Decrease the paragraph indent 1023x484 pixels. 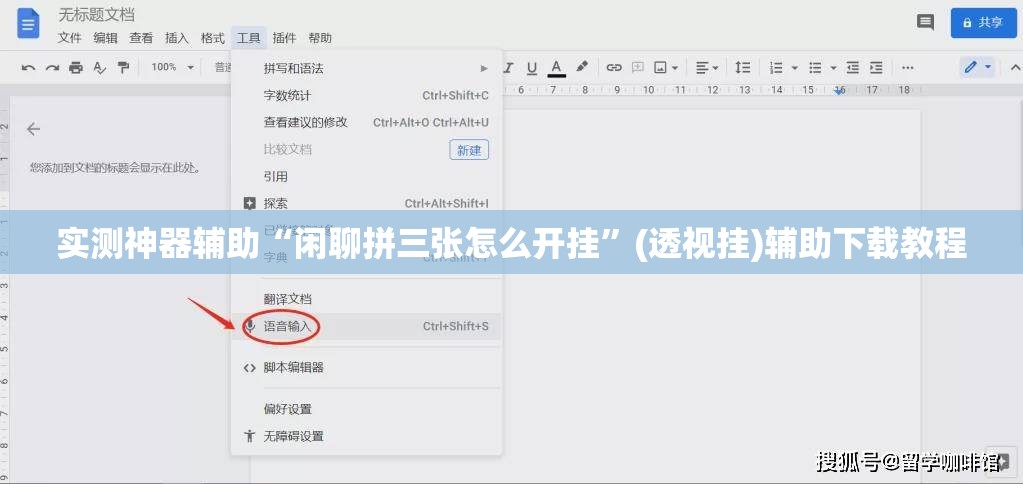pos(852,67)
